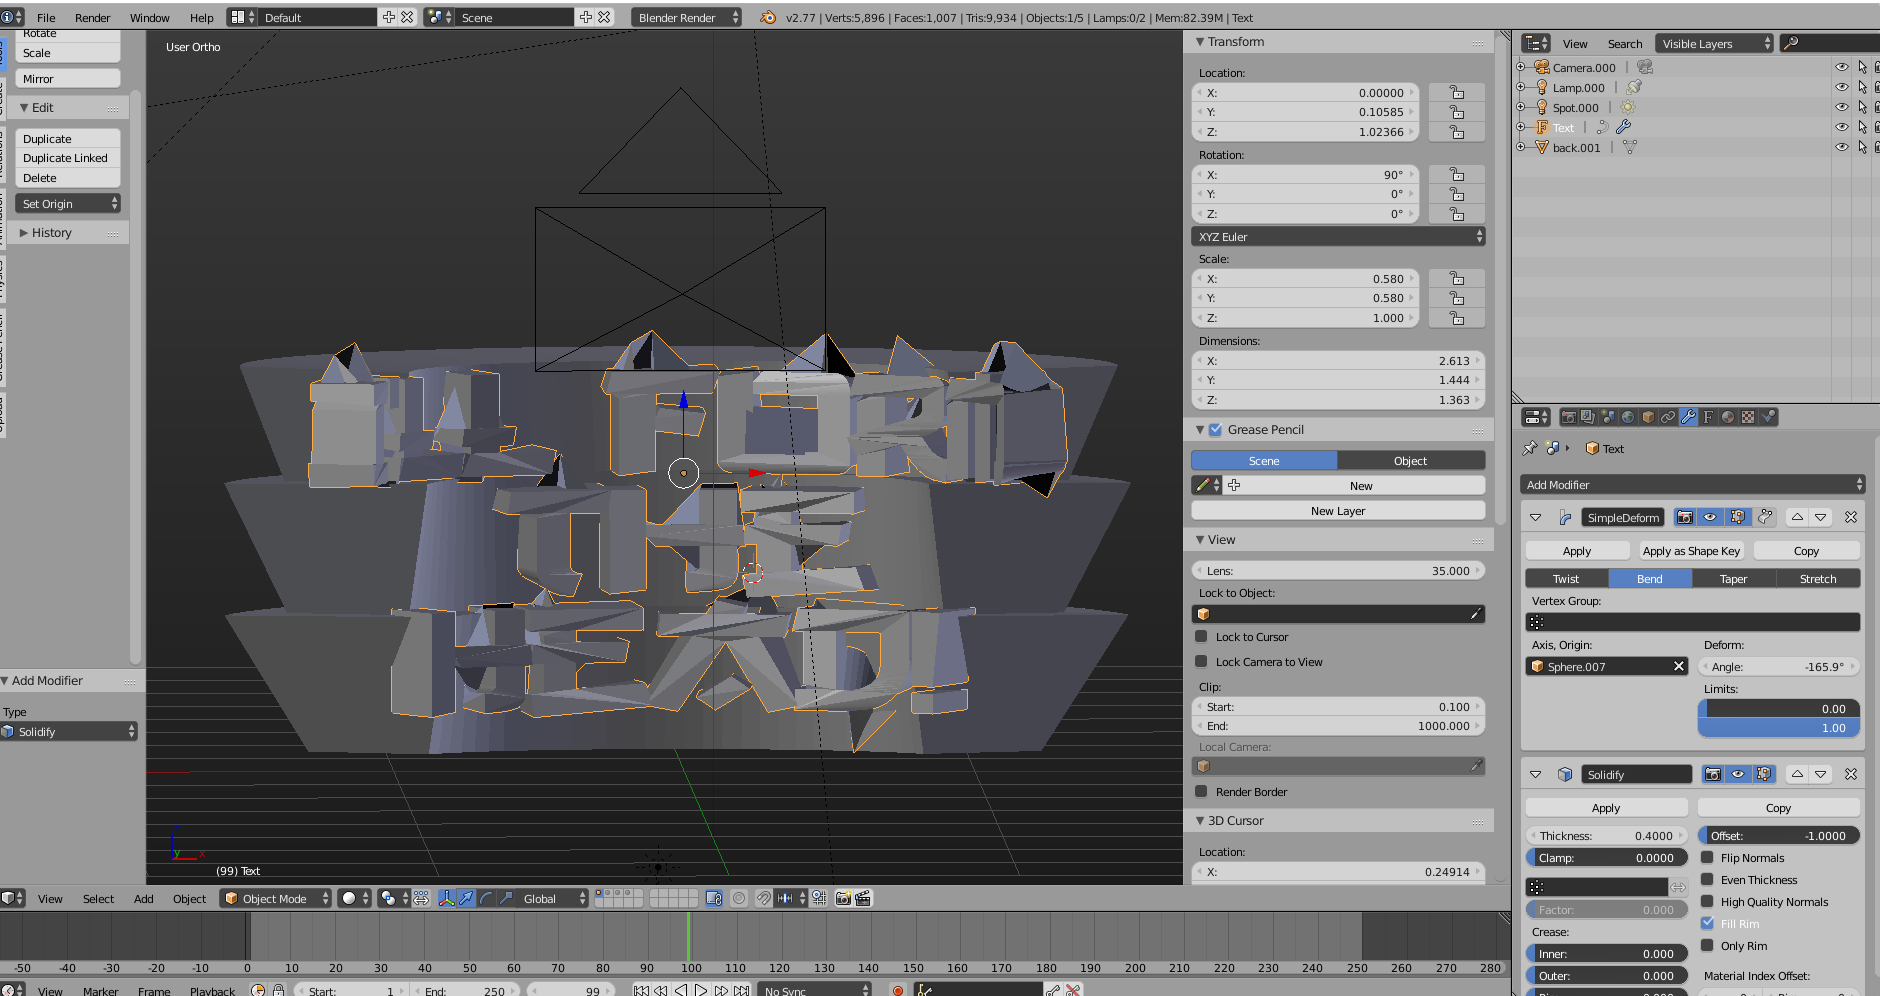
Task: Open the Set Origin dropdown
Action: 68,203
